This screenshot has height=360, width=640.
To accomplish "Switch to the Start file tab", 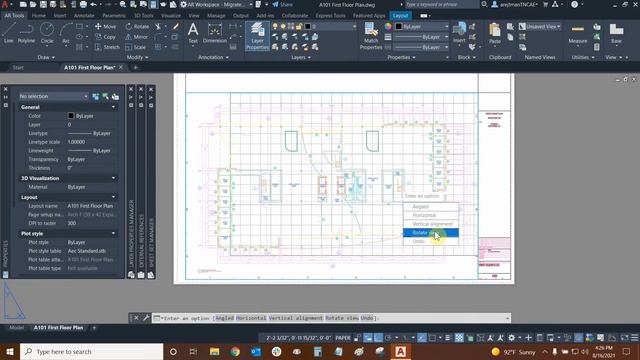I will tap(18, 67).
